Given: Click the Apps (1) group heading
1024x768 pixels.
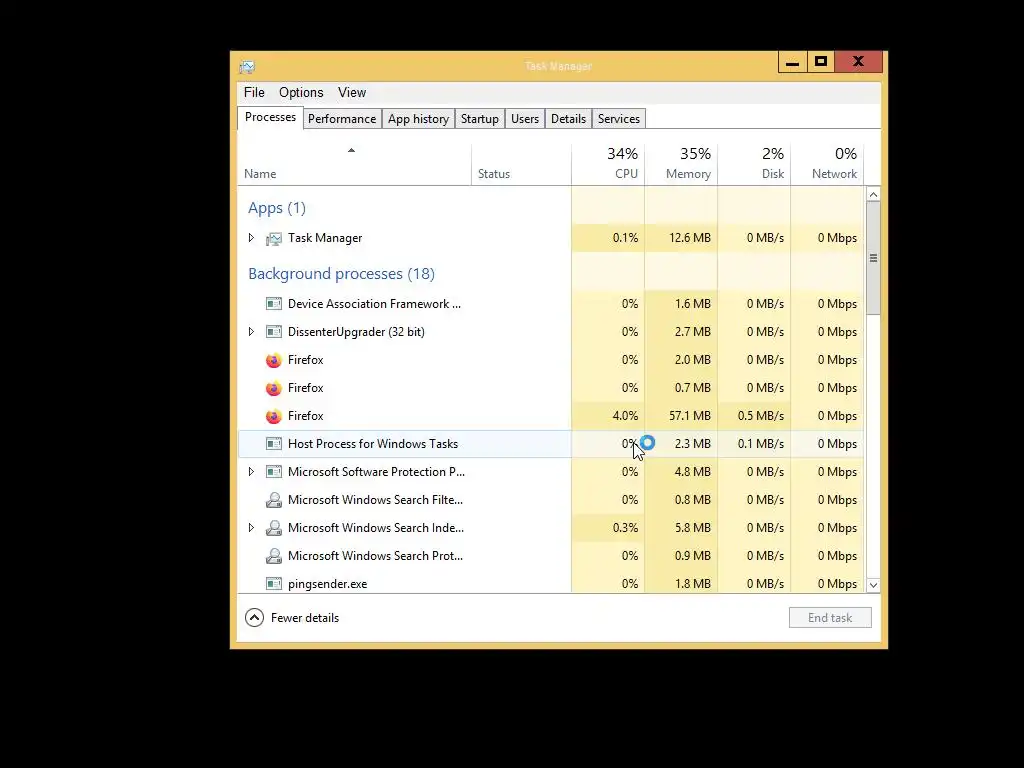Looking at the screenshot, I should coord(277,208).
